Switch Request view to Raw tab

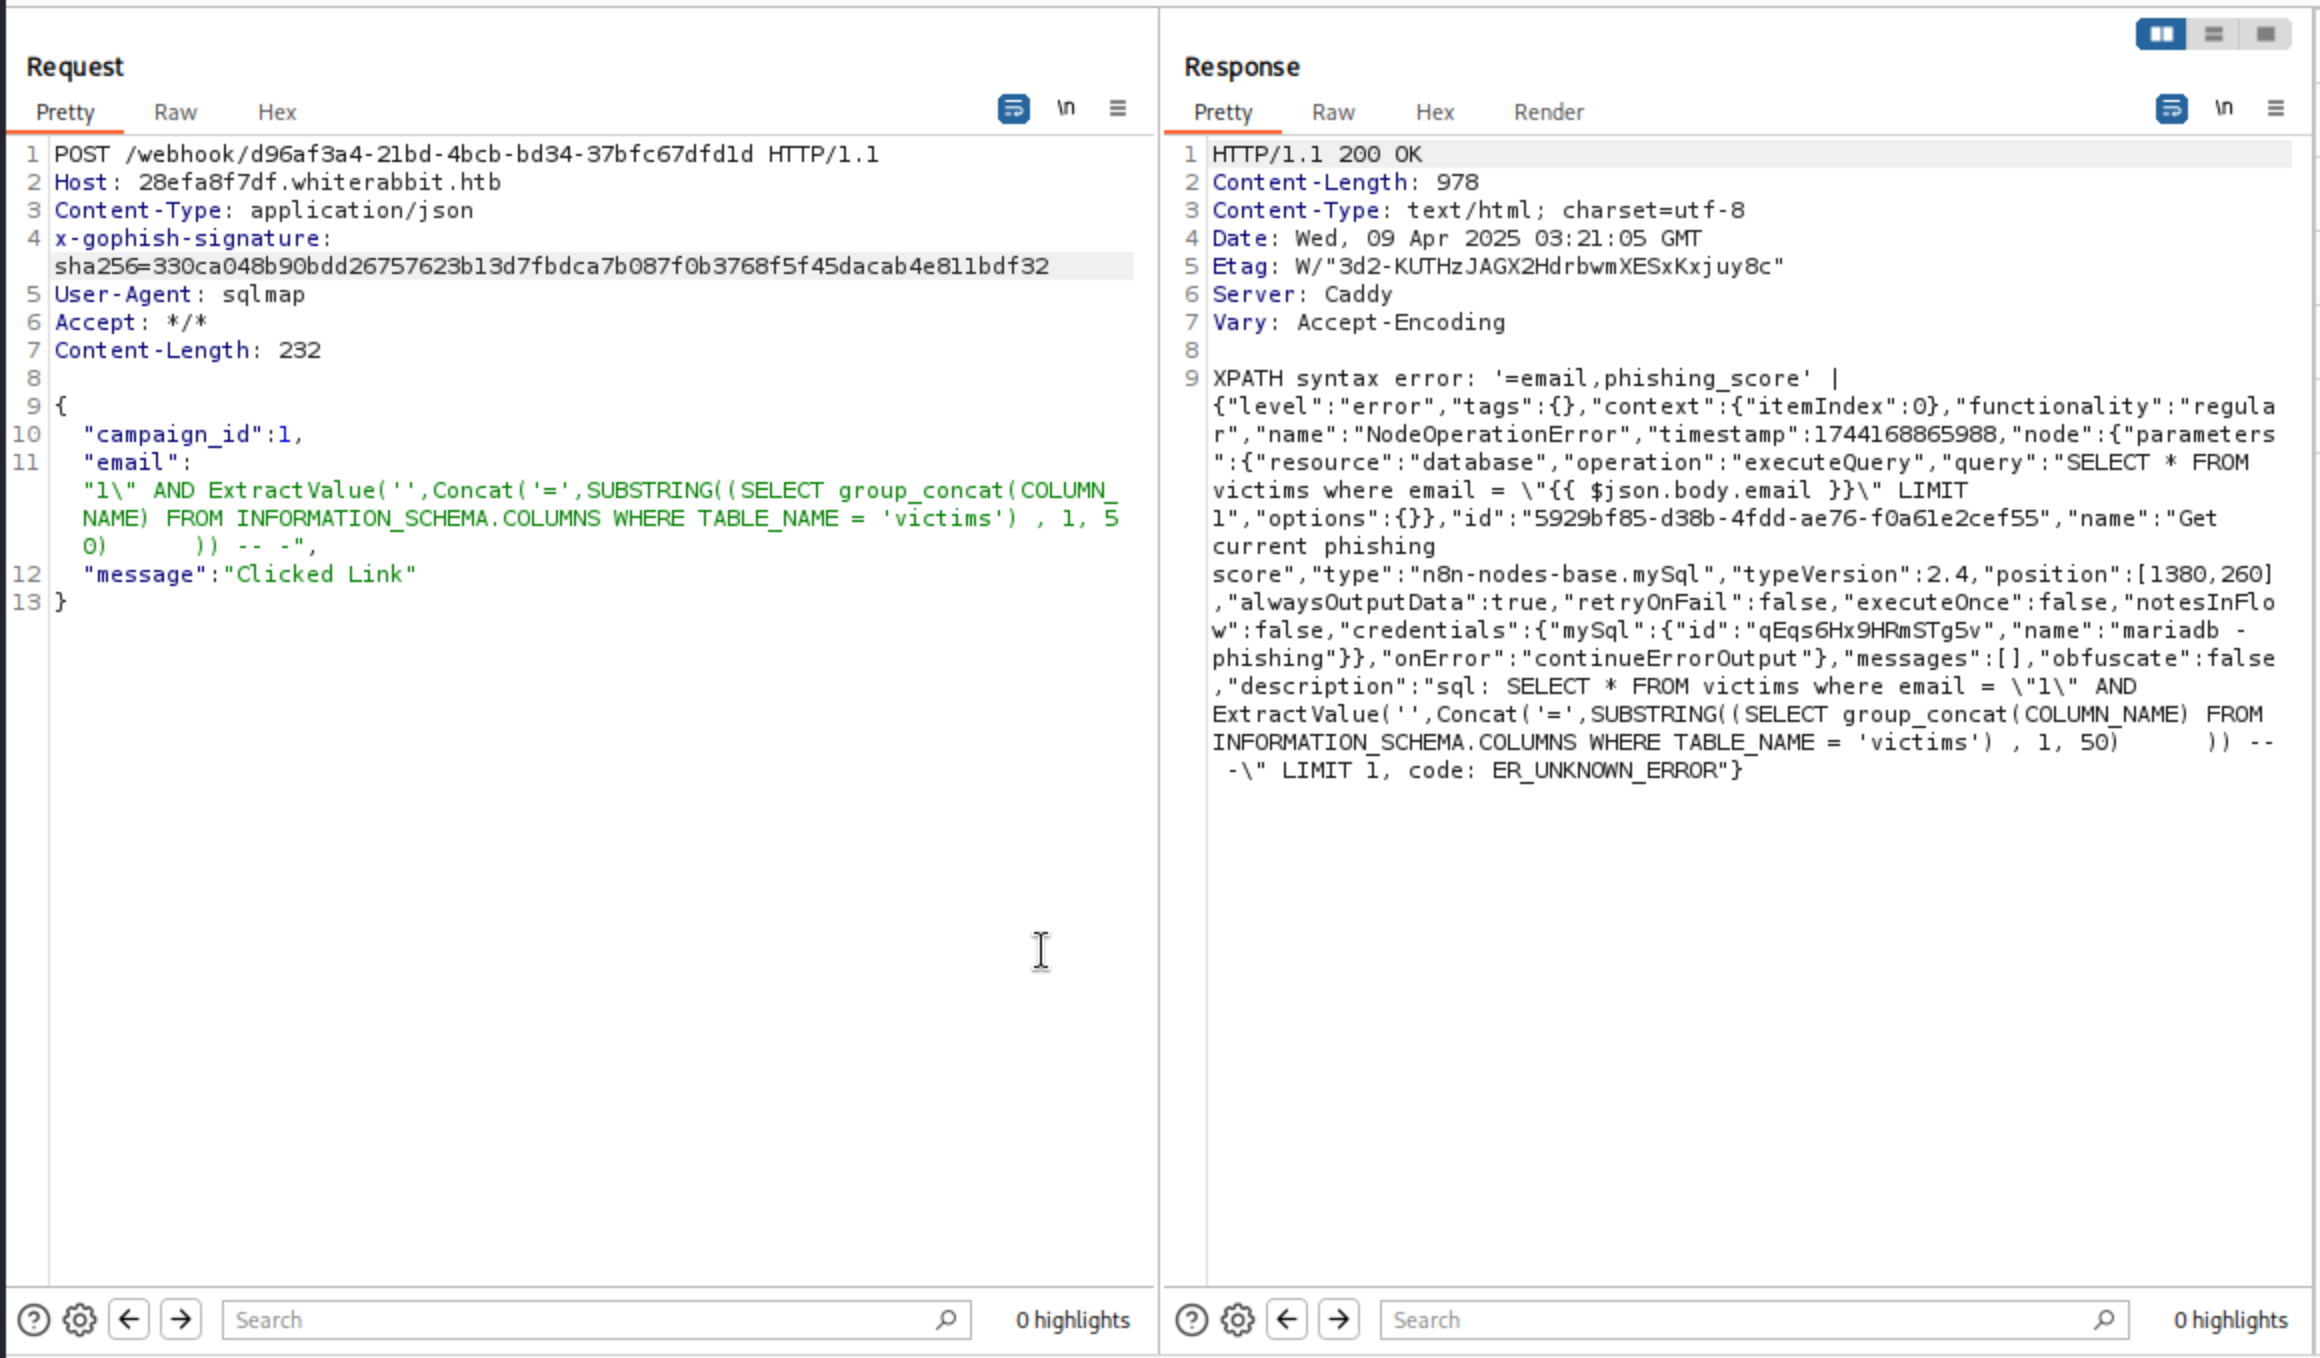(x=175, y=112)
